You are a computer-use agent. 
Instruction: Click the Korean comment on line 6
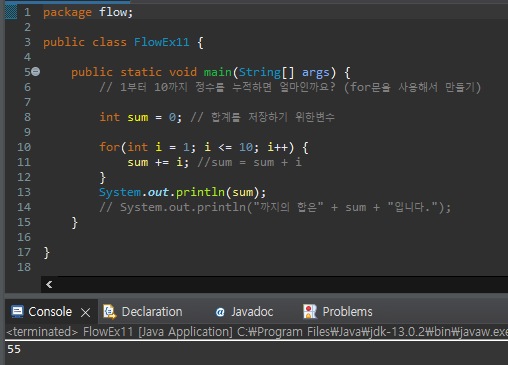pos(290,87)
